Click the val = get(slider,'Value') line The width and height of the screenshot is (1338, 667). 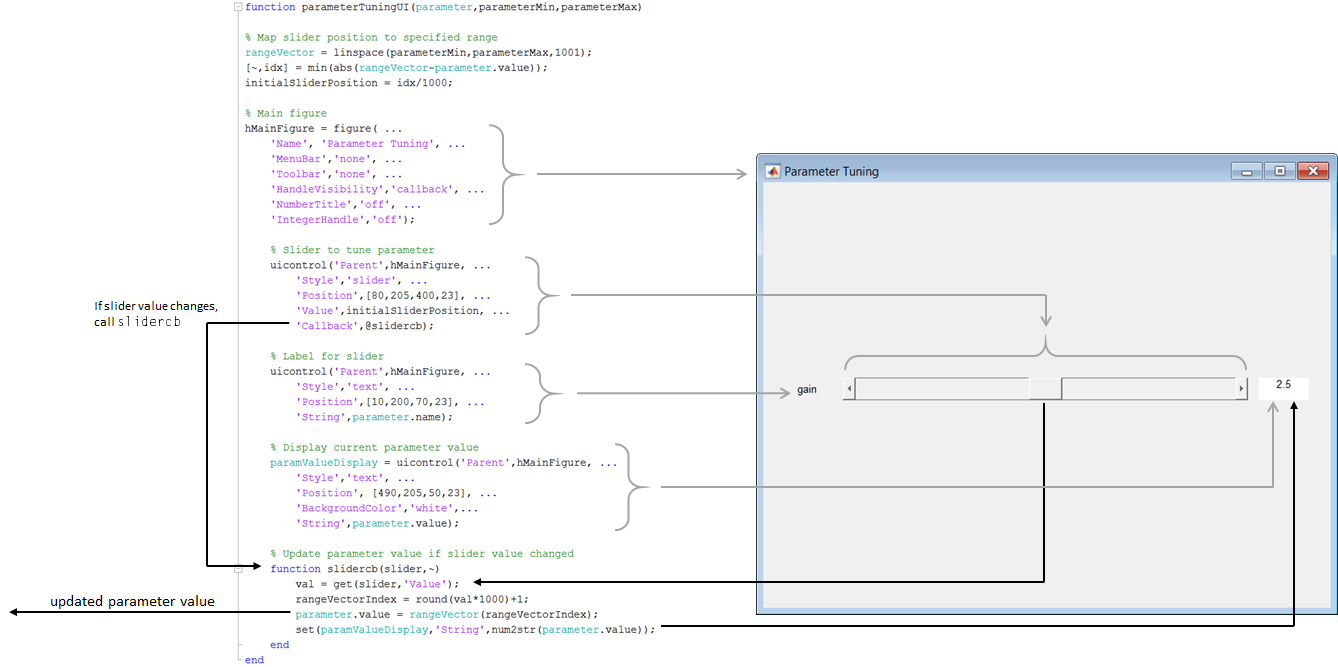tap(377, 584)
